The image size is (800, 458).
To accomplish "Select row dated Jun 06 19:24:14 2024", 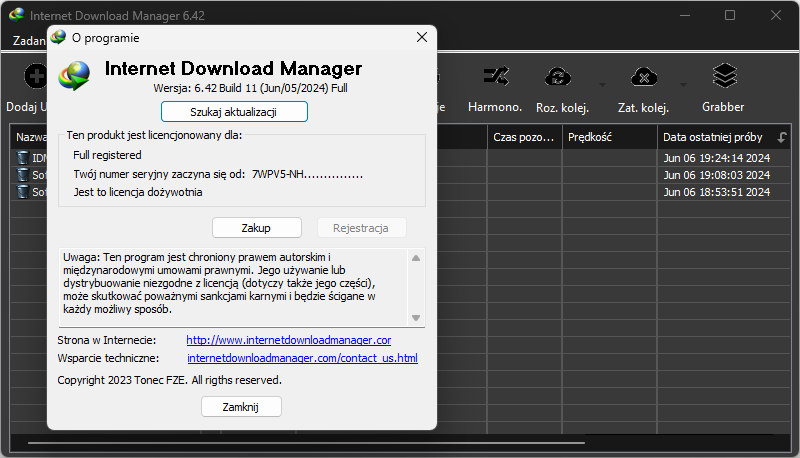I will (x=716, y=158).
